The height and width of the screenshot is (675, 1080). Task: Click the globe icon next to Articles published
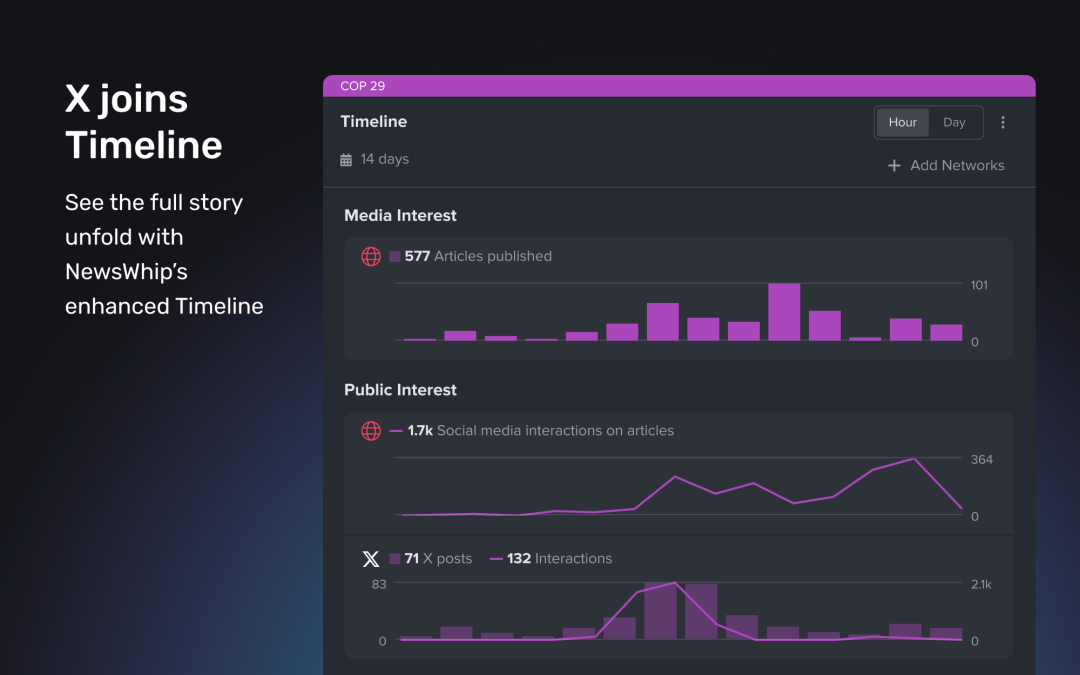[371, 256]
